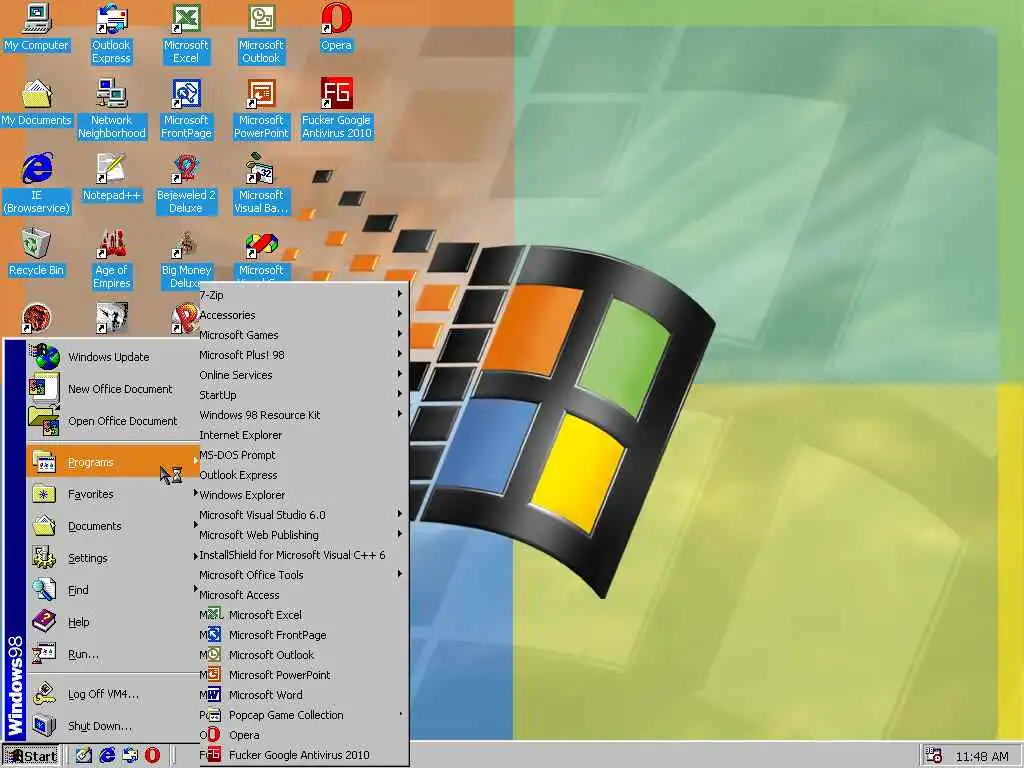This screenshot has width=1024, height=768.
Task: Expand Find in the Start menu
Action: click(x=113, y=590)
